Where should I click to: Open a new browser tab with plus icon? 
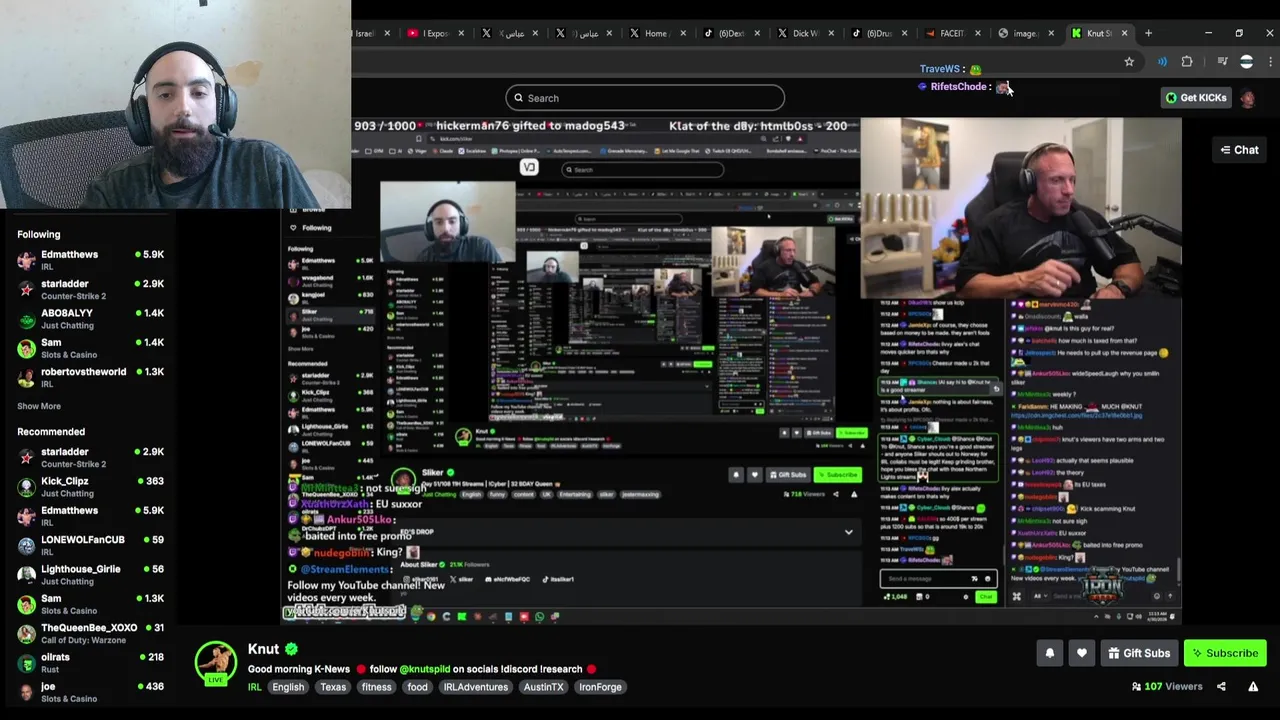pos(1148,33)
